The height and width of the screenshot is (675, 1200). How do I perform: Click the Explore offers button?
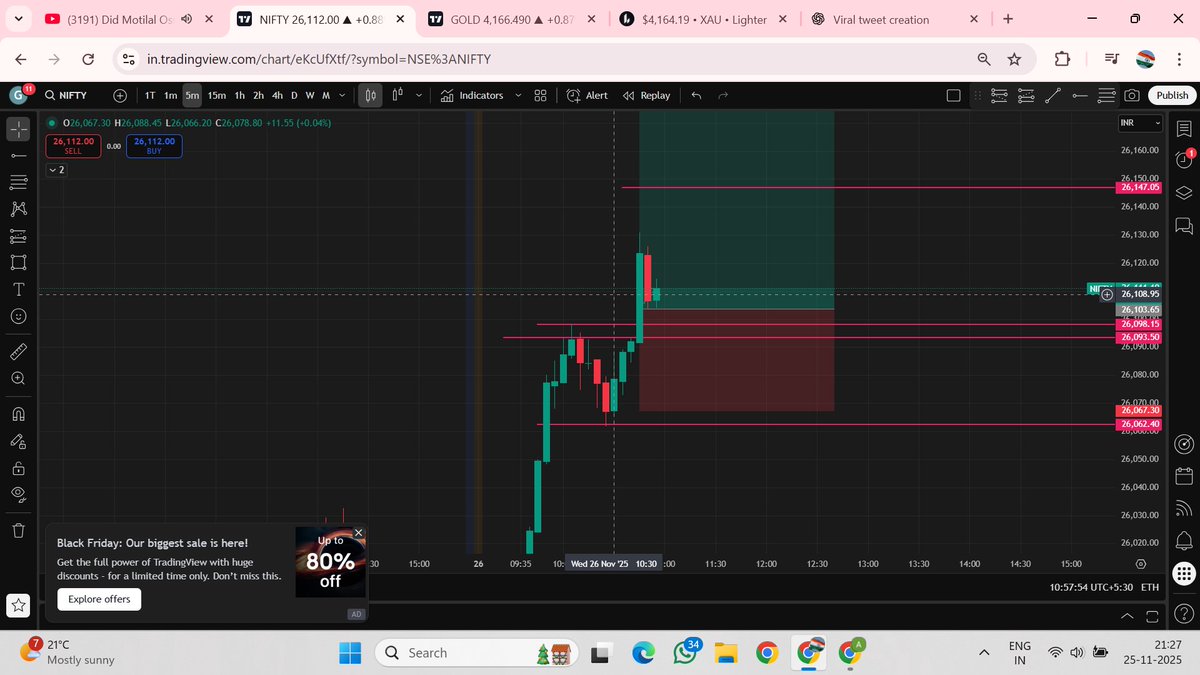pyautogui.click(x=98, y=599)
